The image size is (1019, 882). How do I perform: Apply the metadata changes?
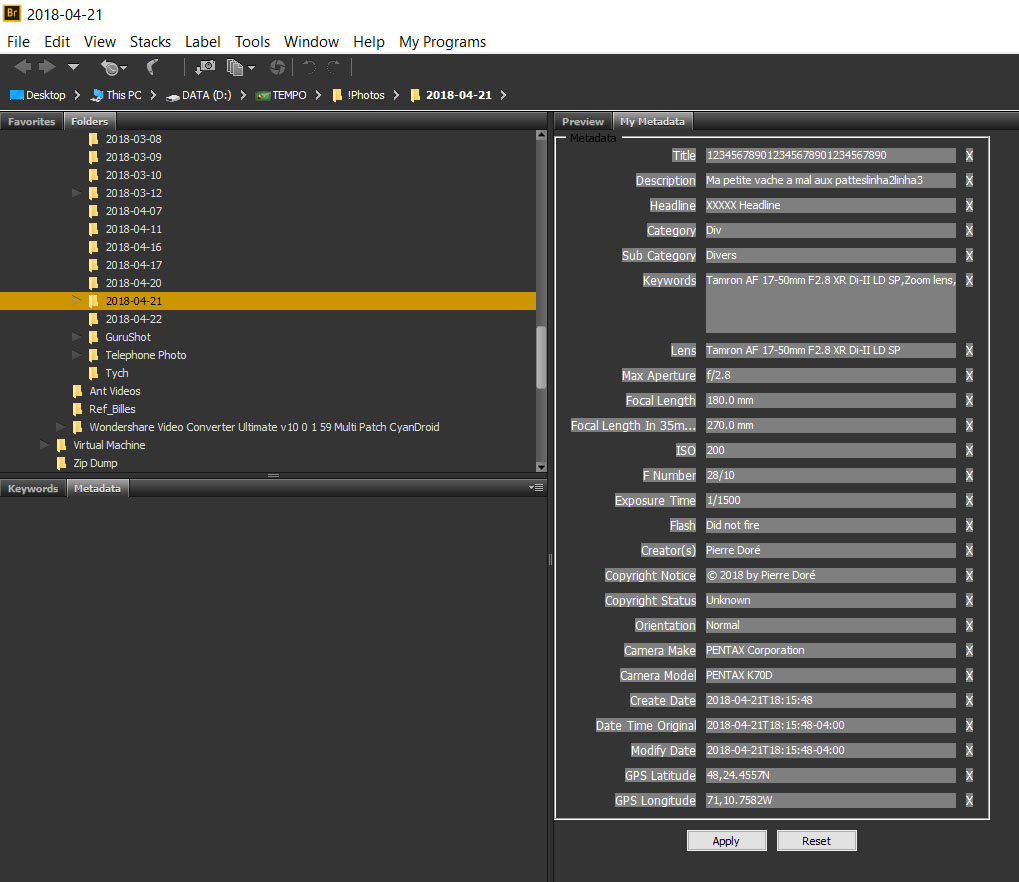coord(726,840)
